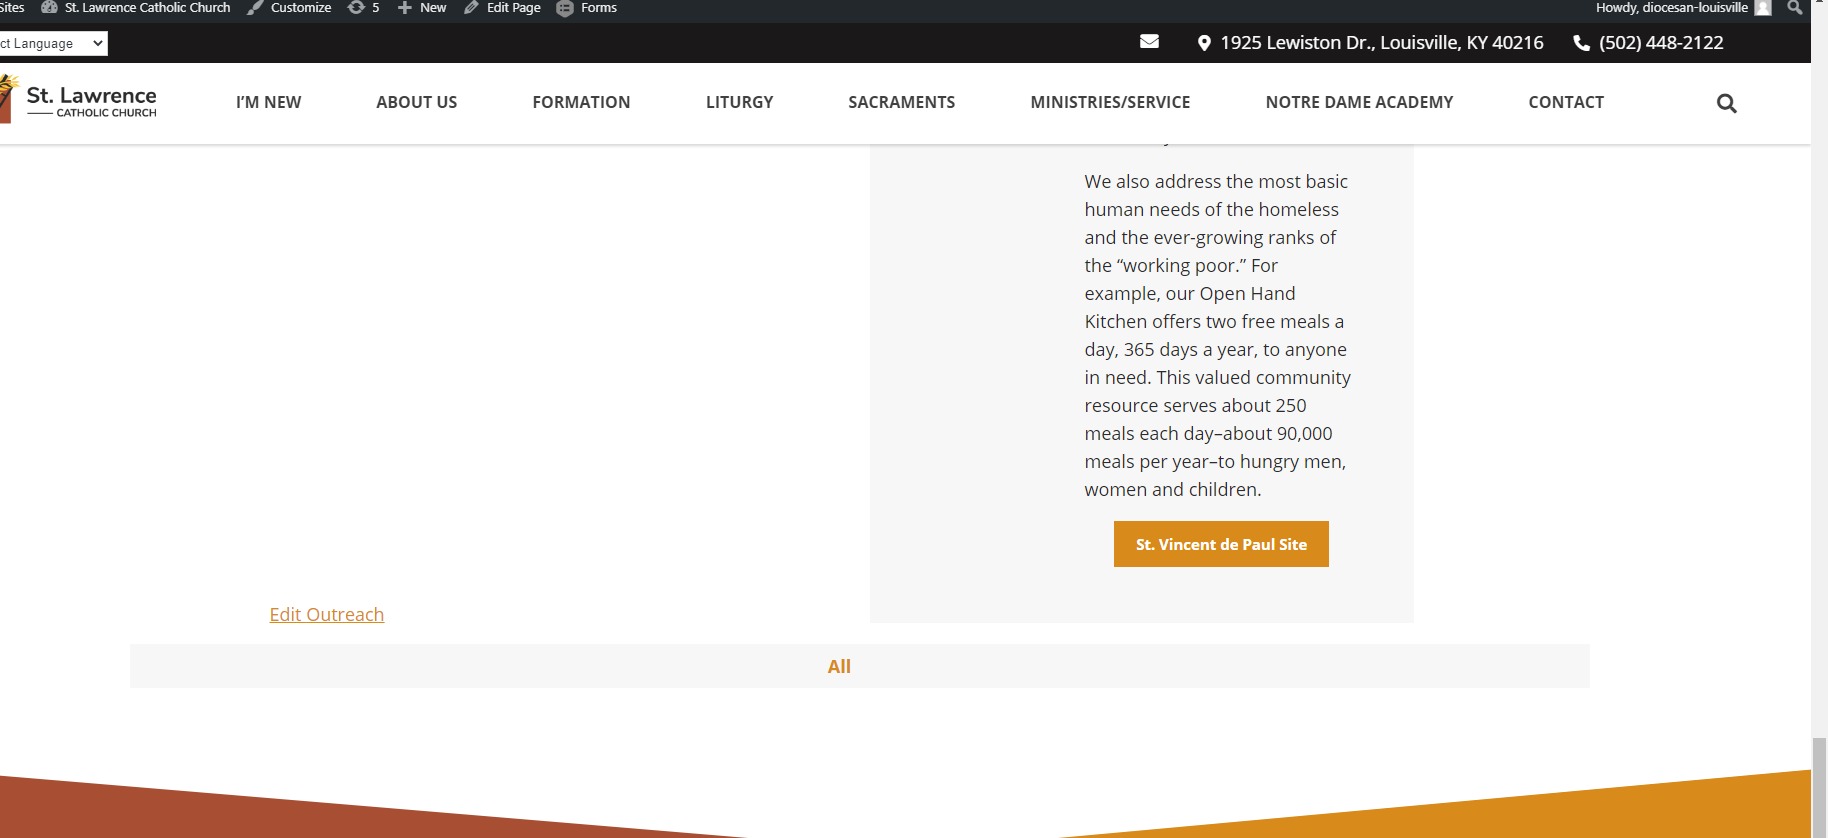
Task: Click the New content plus item
Action: pos(422,8)
